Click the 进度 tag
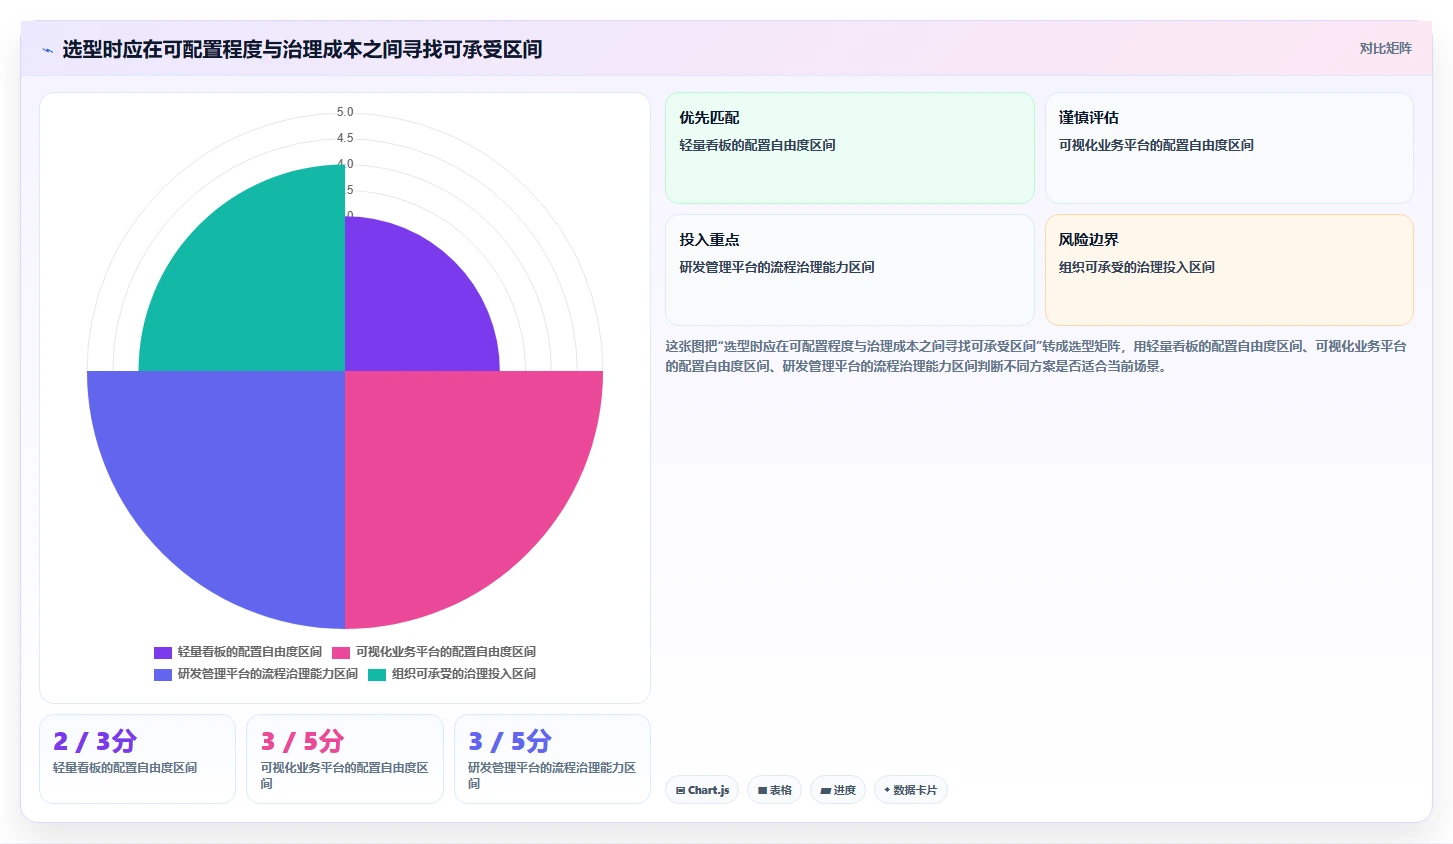The height and width of the screenshot is (844, 1453). coord(838,790)
